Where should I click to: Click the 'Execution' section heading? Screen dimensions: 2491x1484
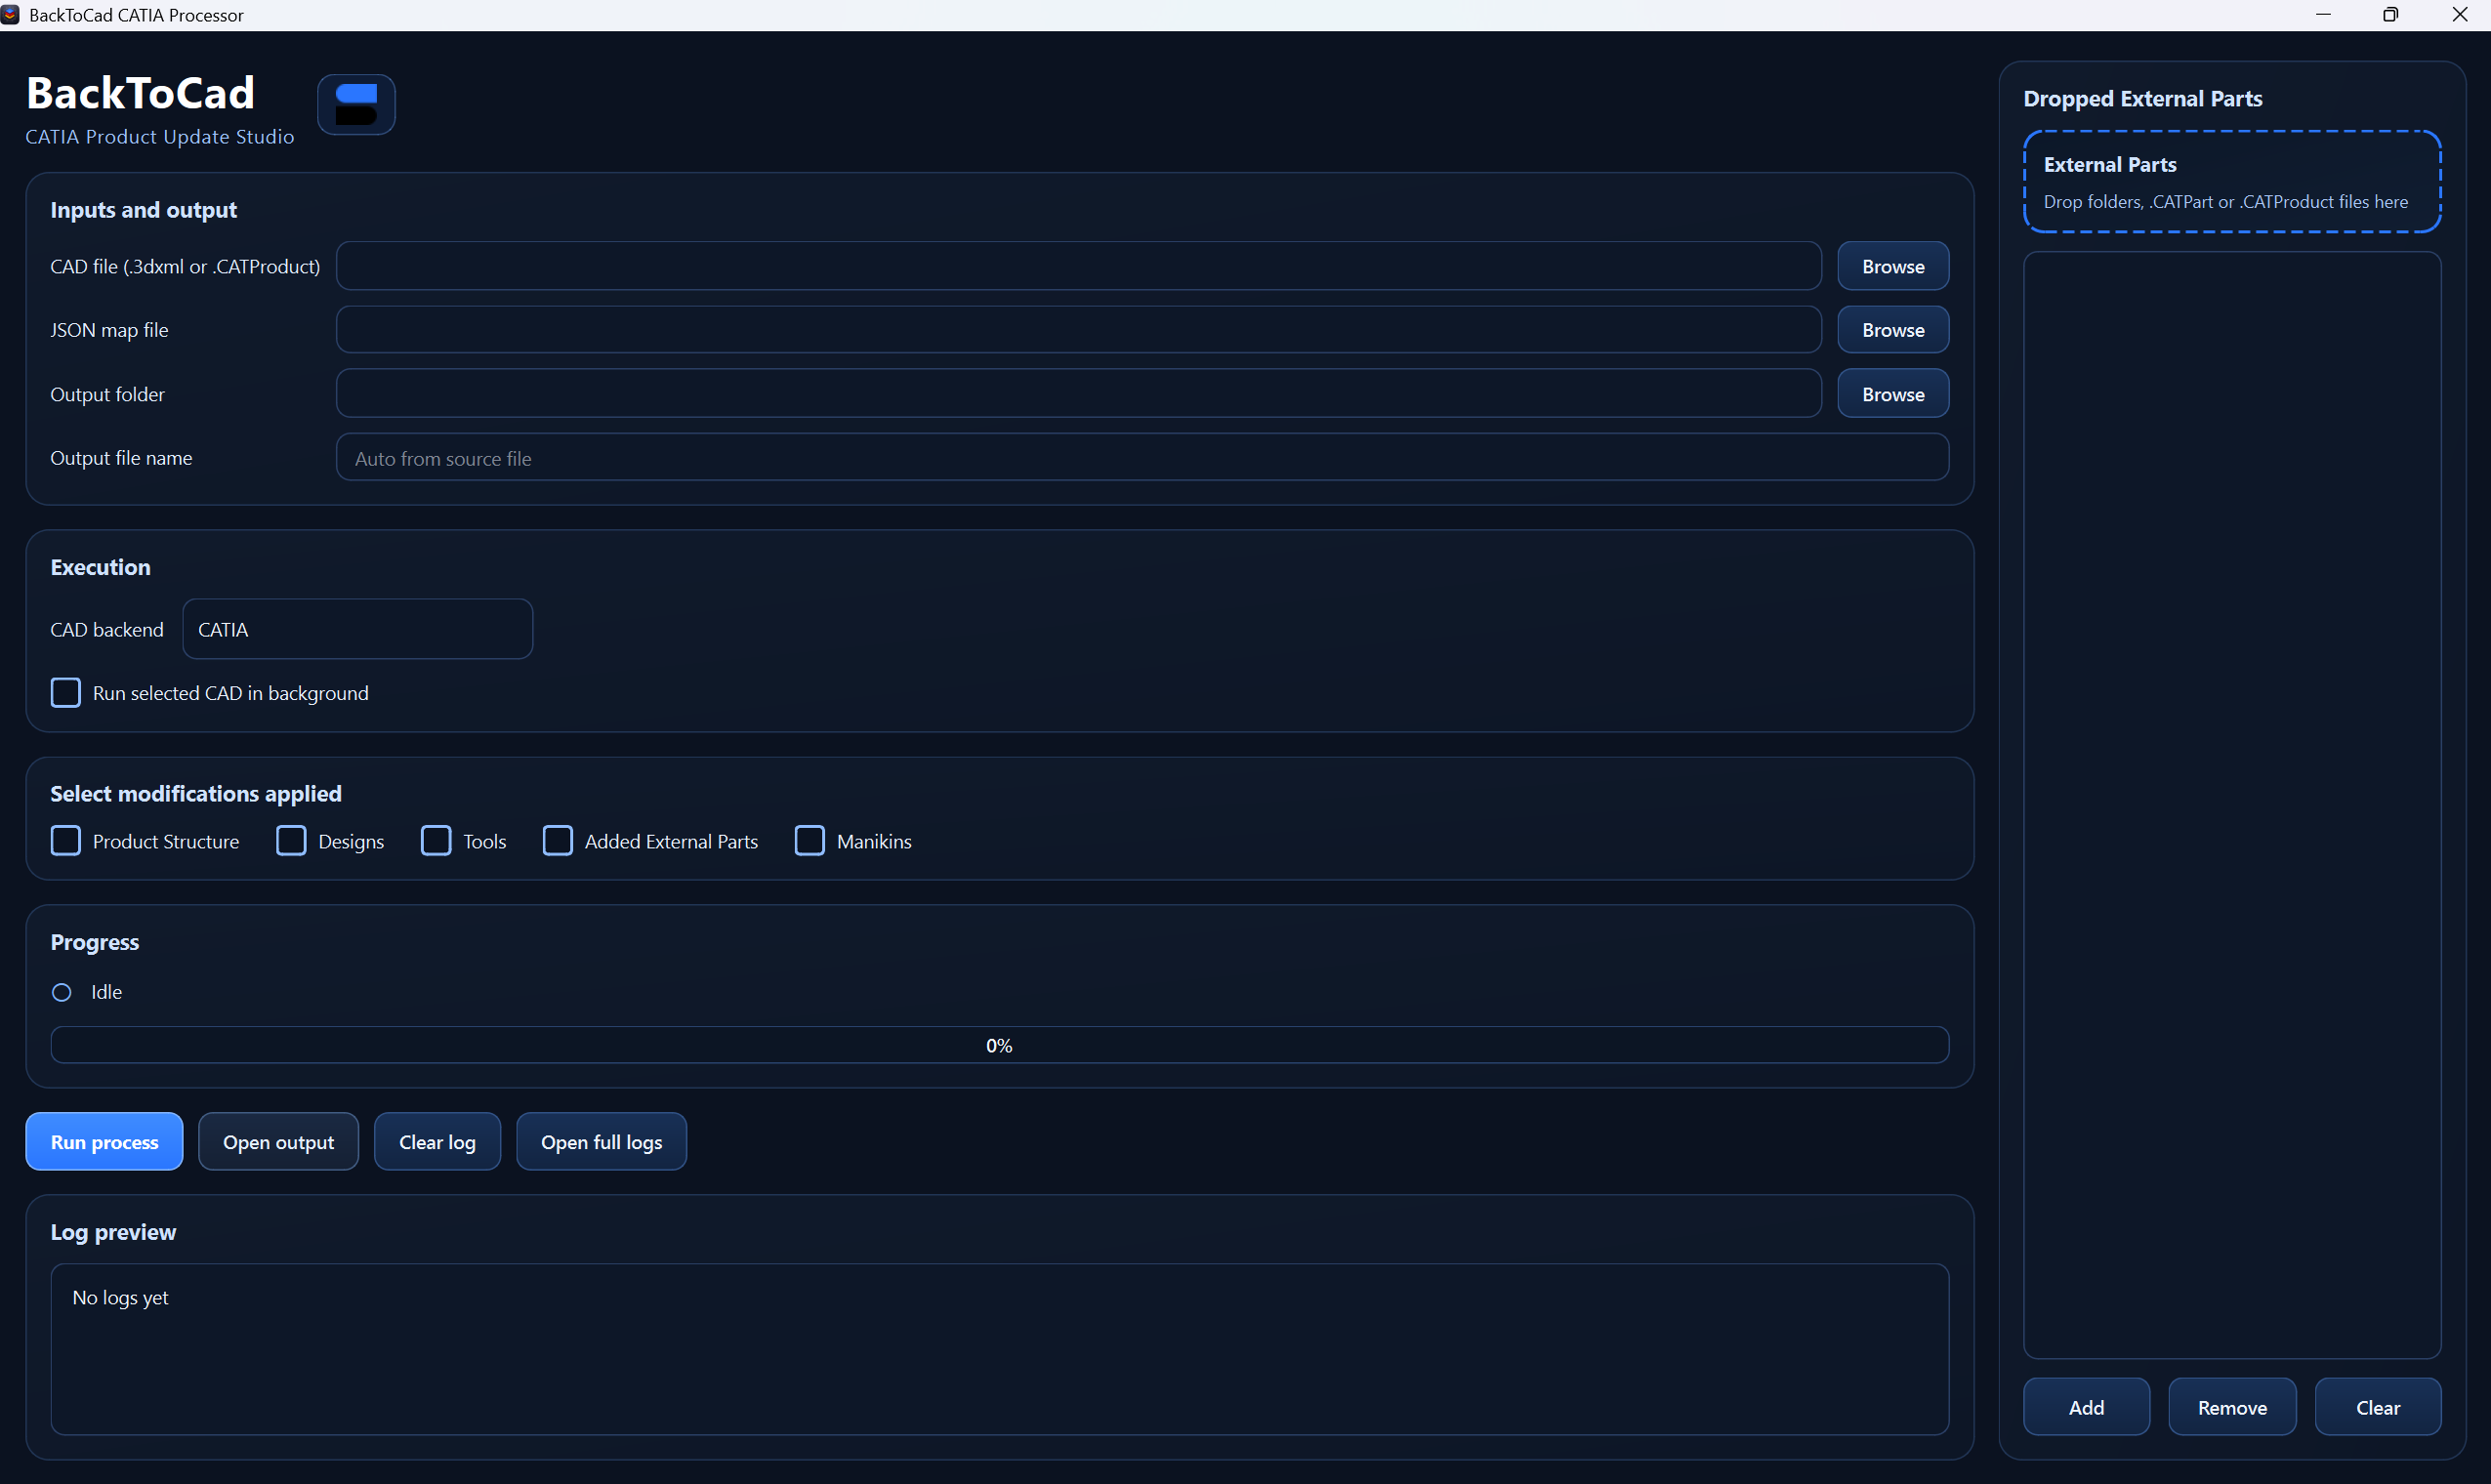click(101, 567)
